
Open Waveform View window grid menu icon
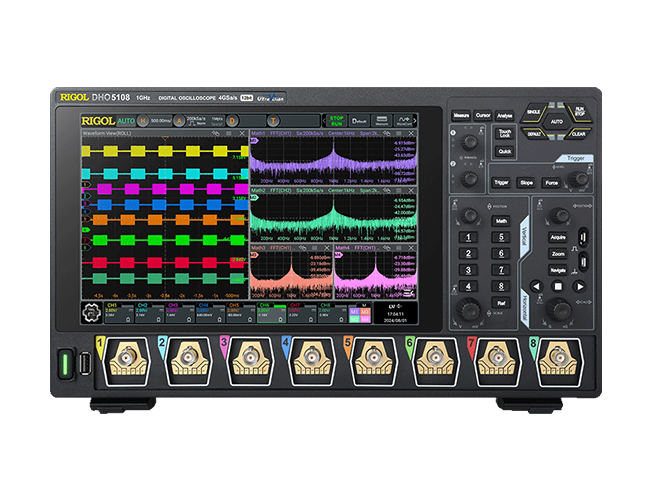[229, 133]
